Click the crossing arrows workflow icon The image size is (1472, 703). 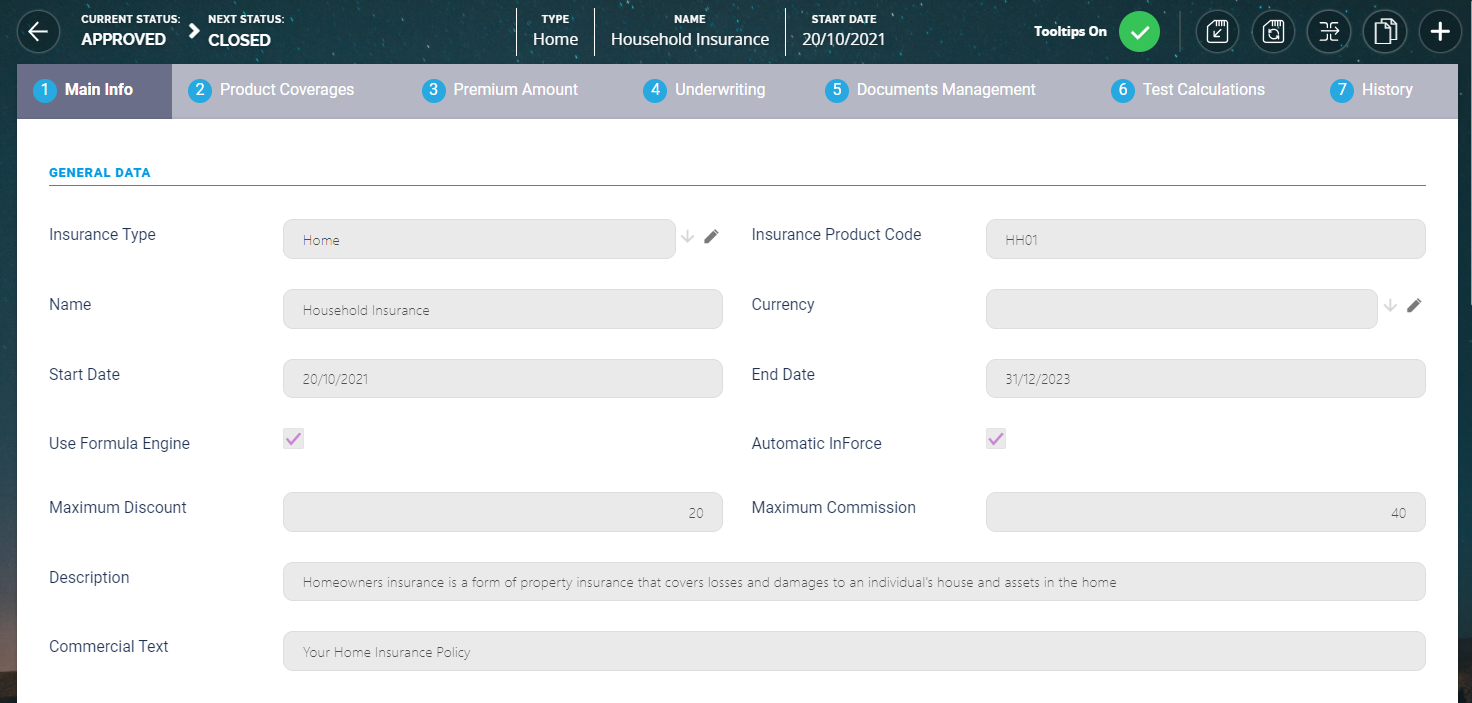point(1328,32)
